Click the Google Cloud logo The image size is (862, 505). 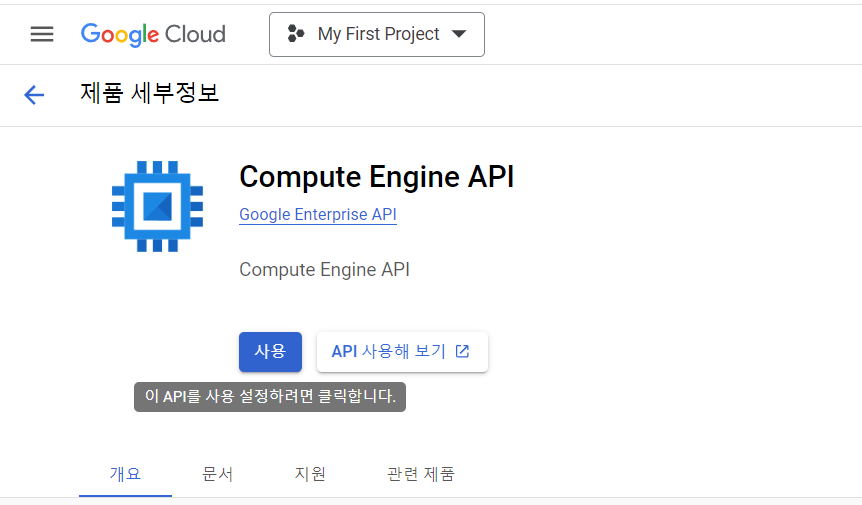(x=153, y=35)
